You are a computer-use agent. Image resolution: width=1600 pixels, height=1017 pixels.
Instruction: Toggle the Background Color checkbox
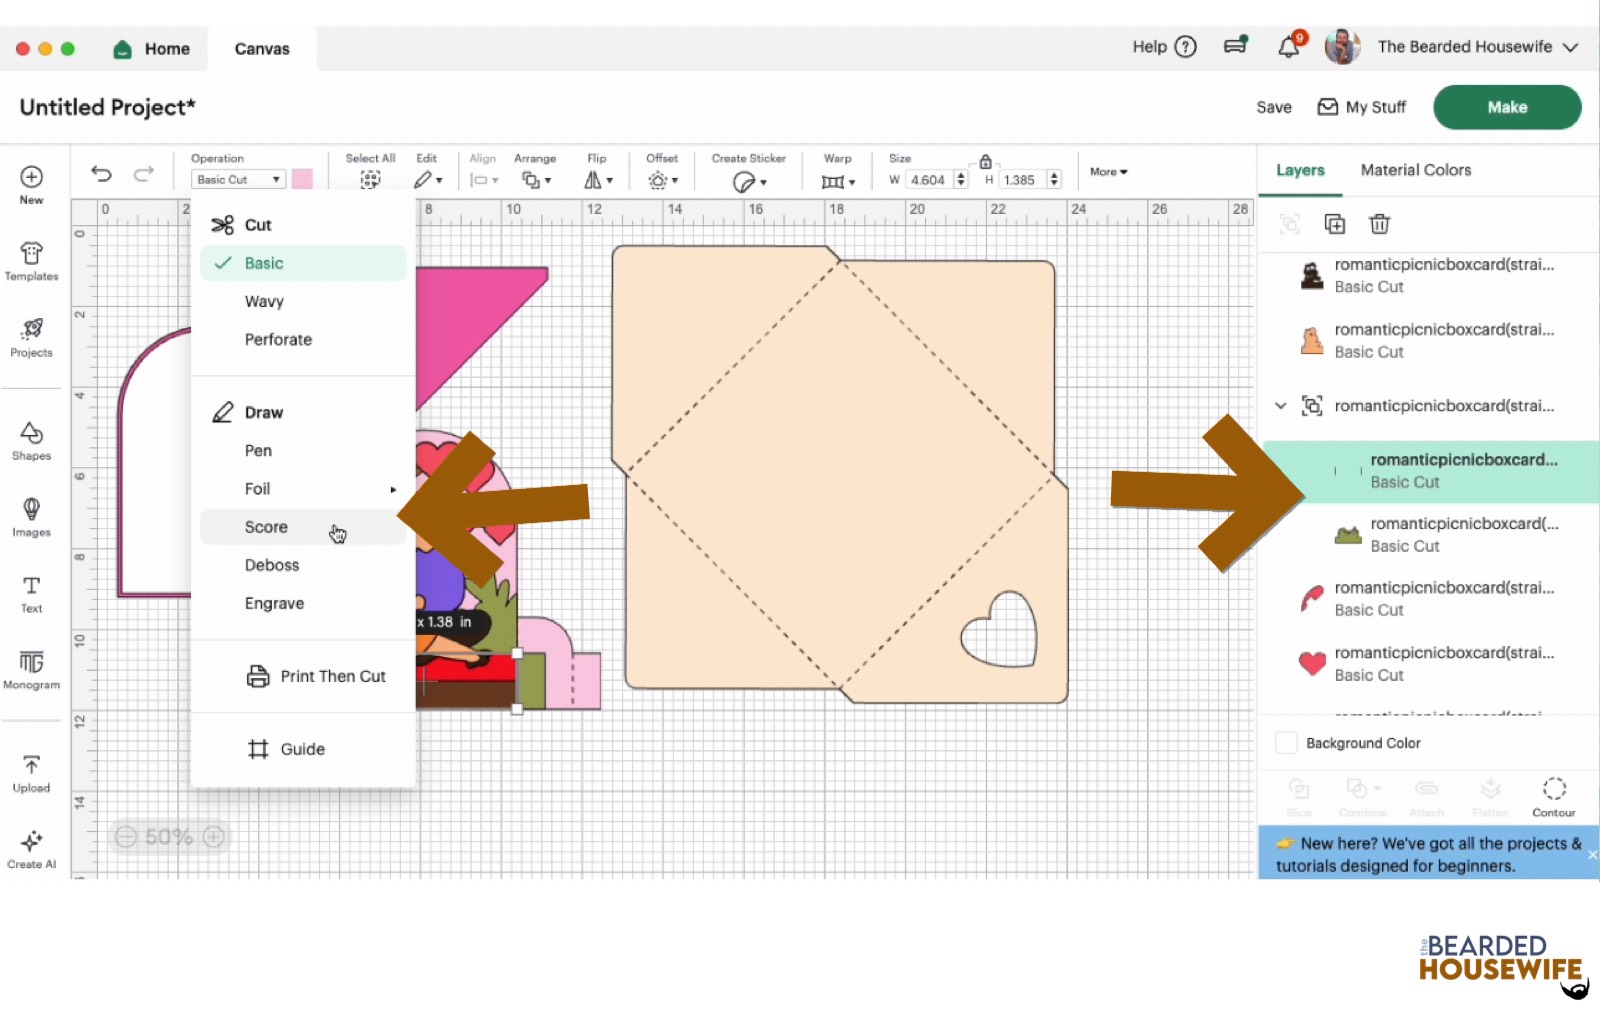(x=1286, y=743)
